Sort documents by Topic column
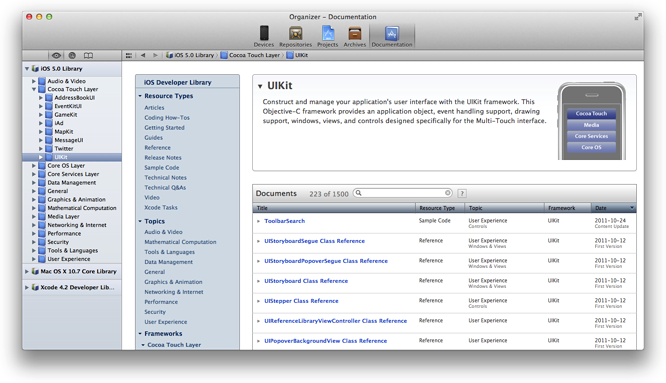Viewport: 666px width, 383px height. pos(505,208)
